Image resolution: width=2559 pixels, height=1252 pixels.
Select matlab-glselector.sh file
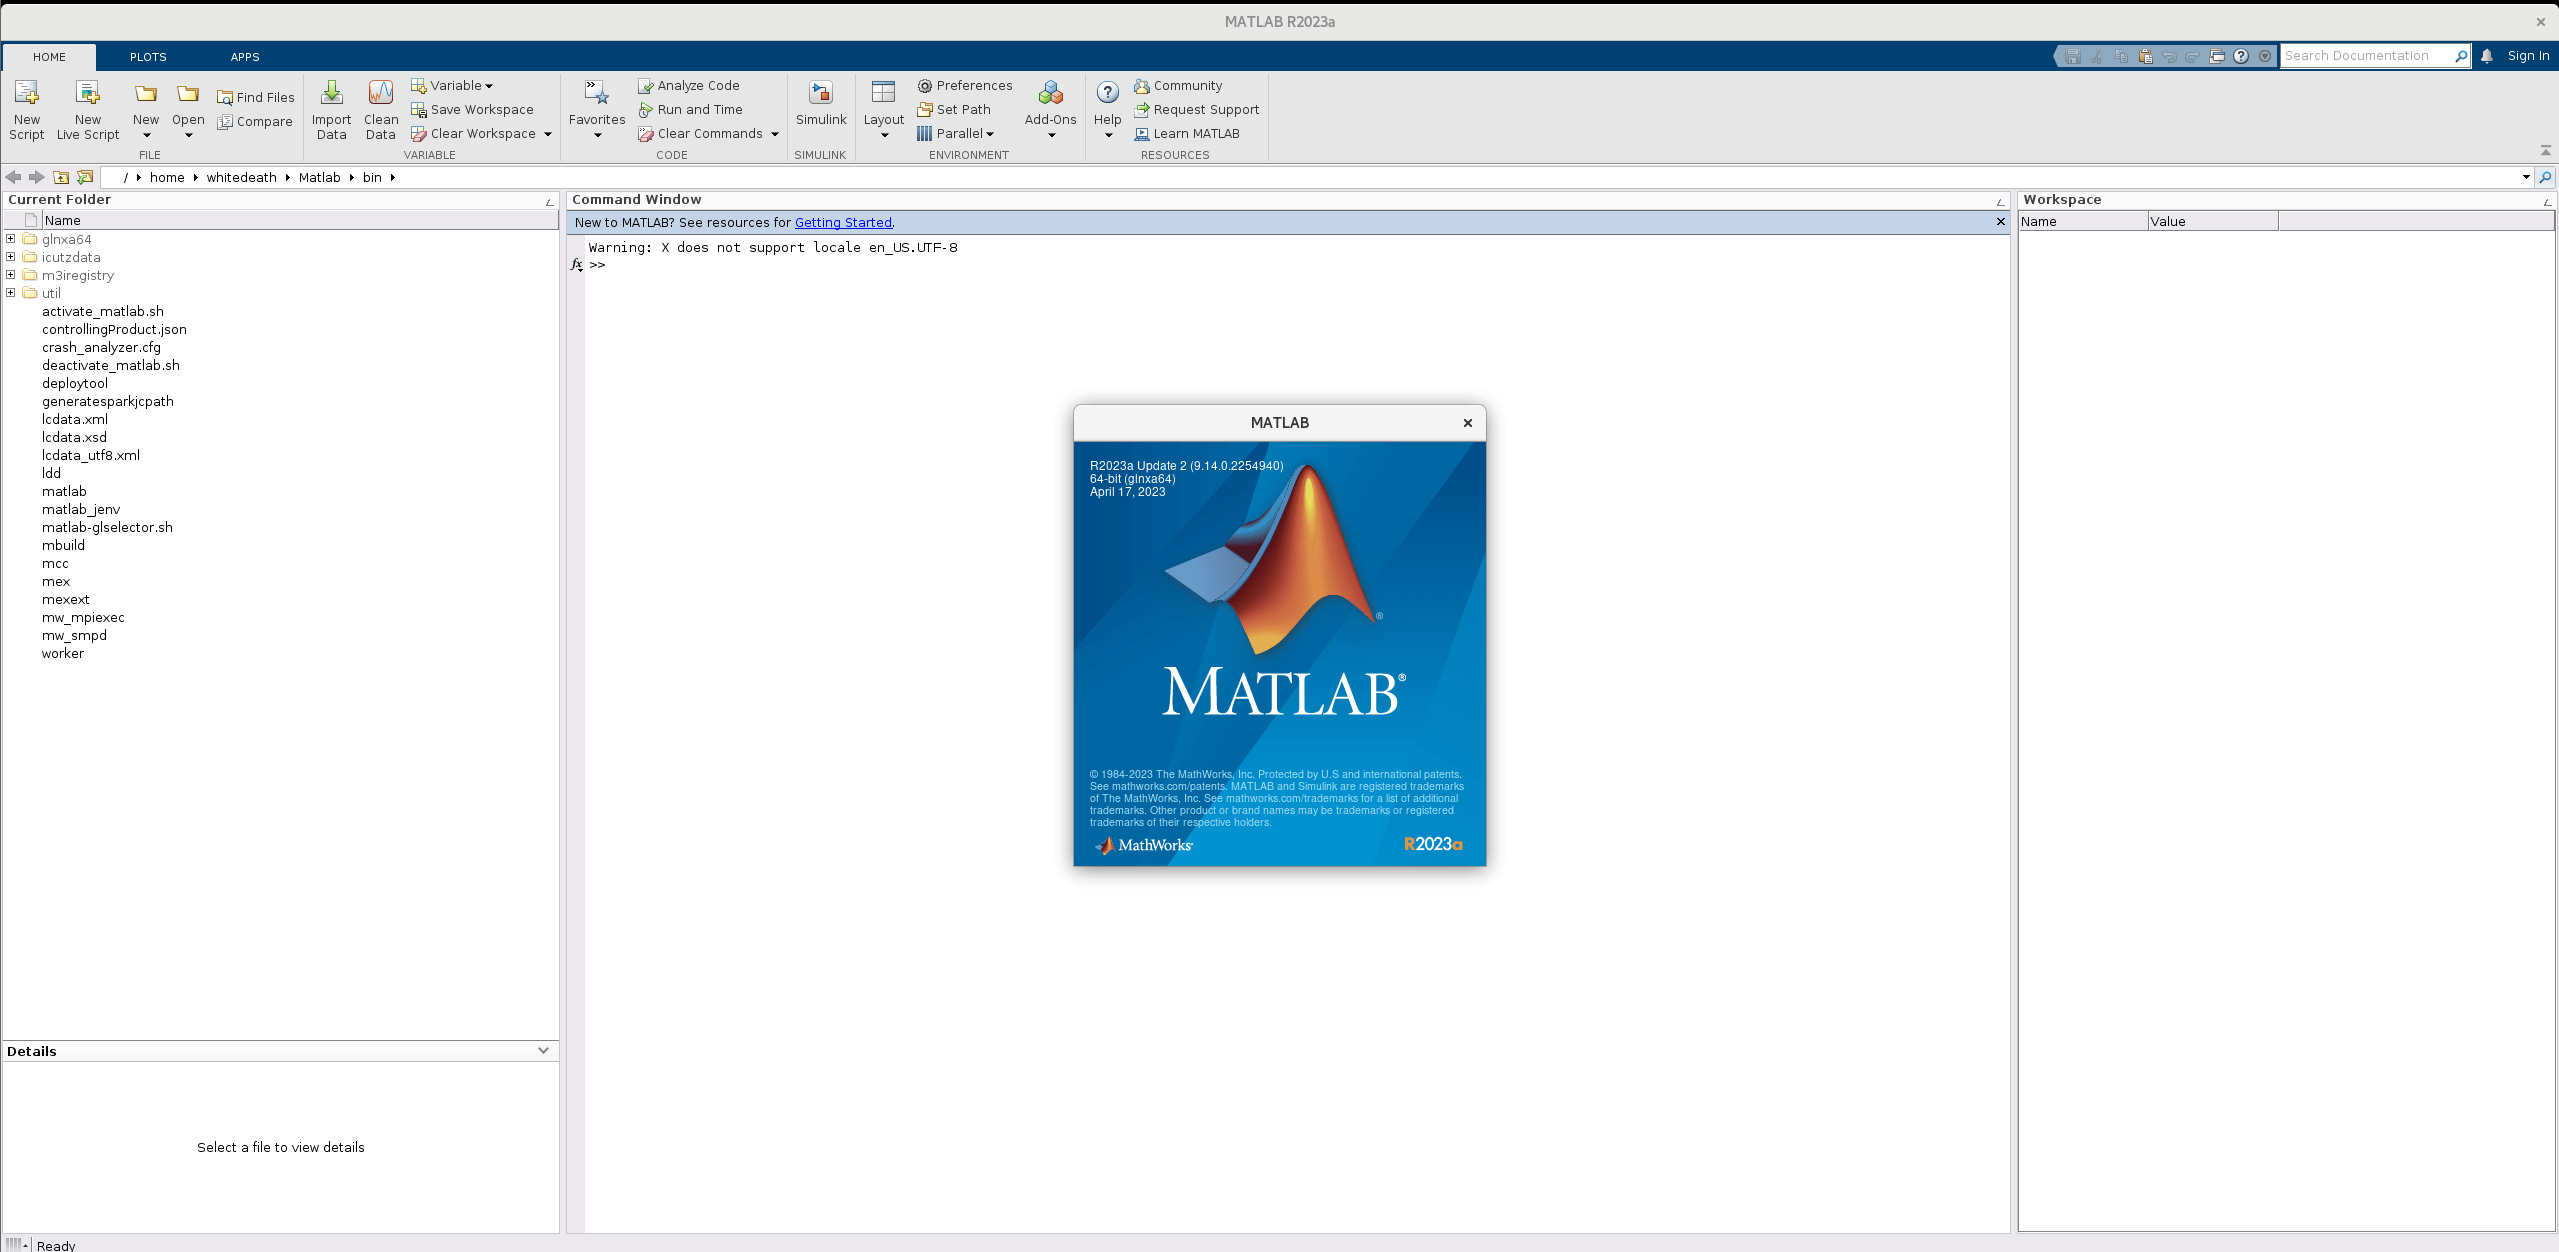(x=107, y=527)
